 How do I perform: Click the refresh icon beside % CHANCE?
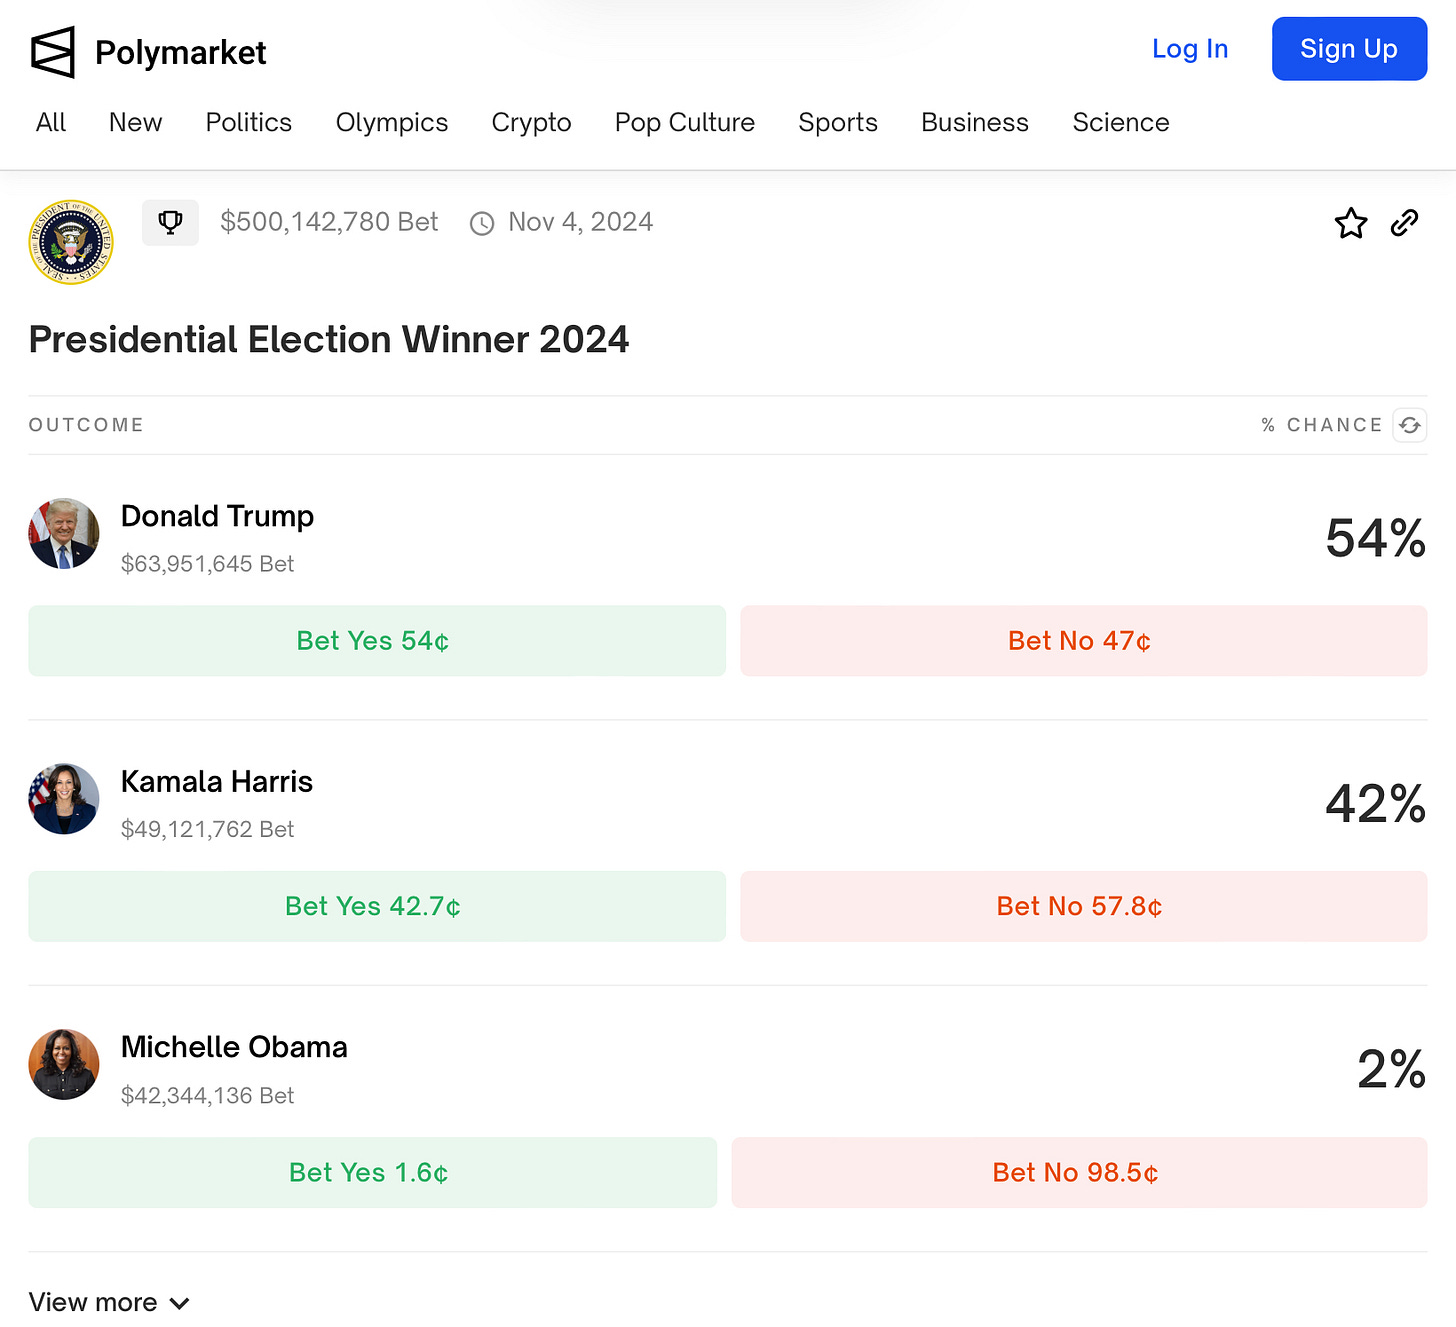coord(1410,425)
